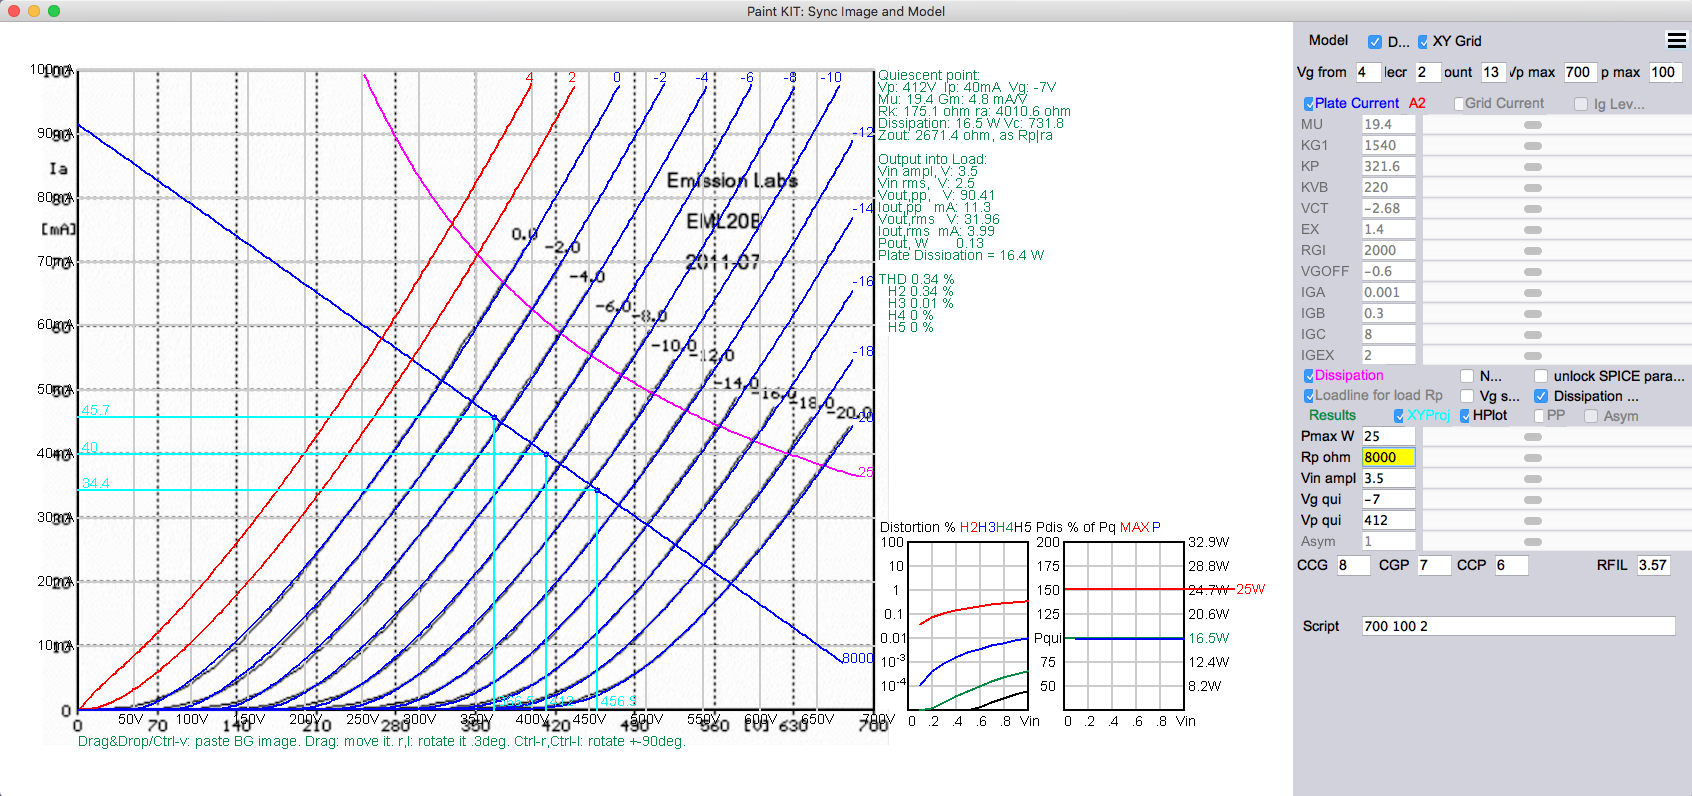The width and height of the screenshot is (1692, 796).
Task: Click the RFIL field showing 3.57
Action: click(1653, 566)
